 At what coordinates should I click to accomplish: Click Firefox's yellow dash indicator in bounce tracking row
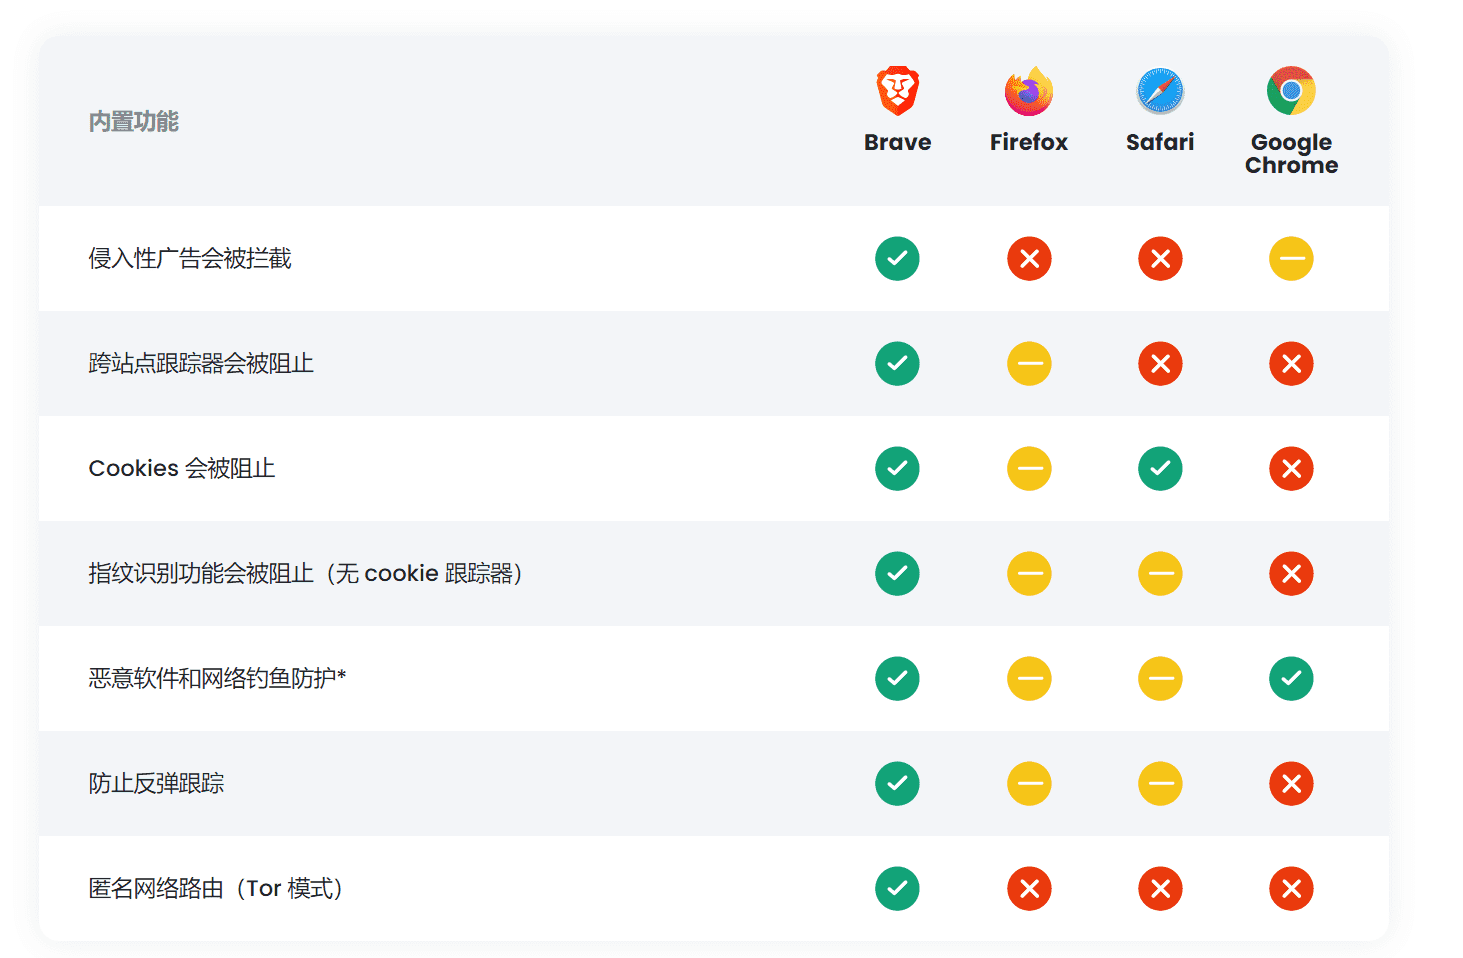tap(1029, 783)
